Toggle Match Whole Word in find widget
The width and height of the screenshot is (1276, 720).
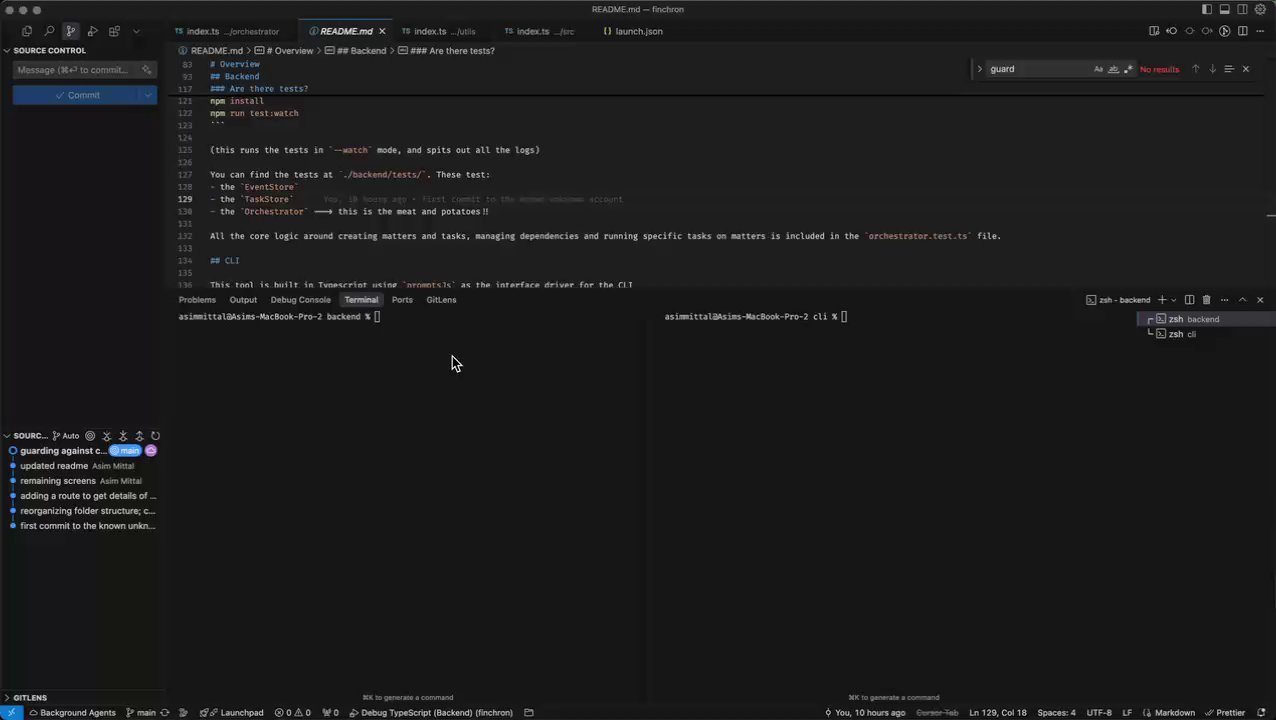click(x=1113, y=69)
